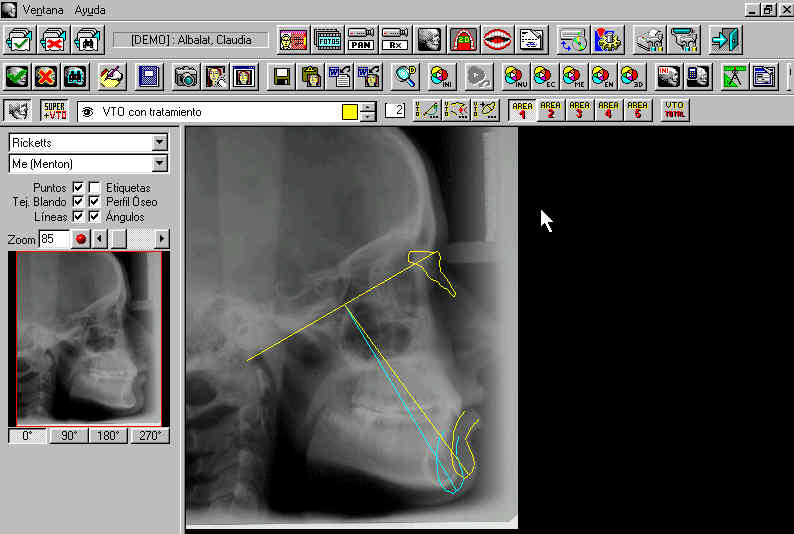Image resolution: width=794 pixels, height=534 pixels.
Task: Click the zoom slider thumb
Action: pyautogui.click(x=118, y=238)
